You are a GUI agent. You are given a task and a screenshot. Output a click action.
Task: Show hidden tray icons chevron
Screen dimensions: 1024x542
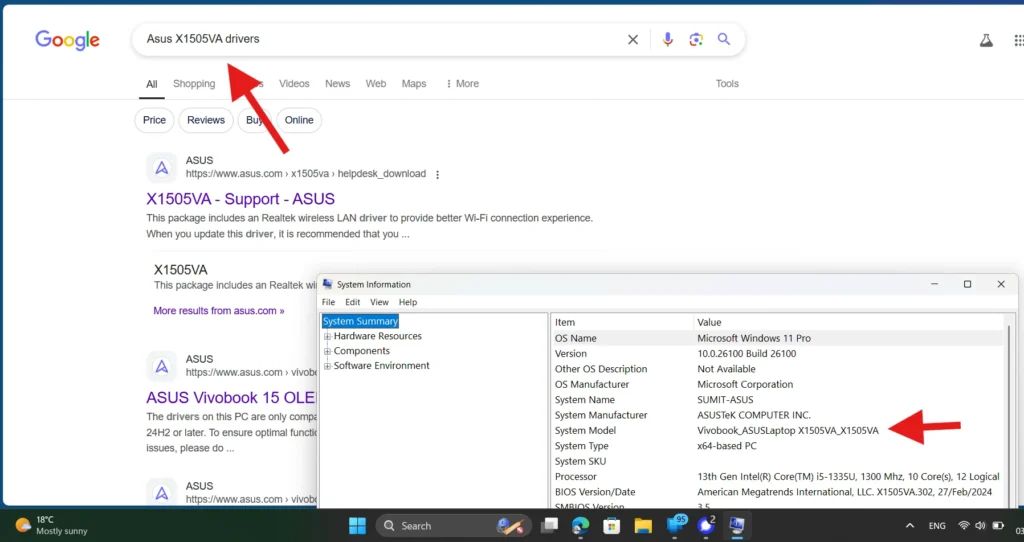(909, 526)
